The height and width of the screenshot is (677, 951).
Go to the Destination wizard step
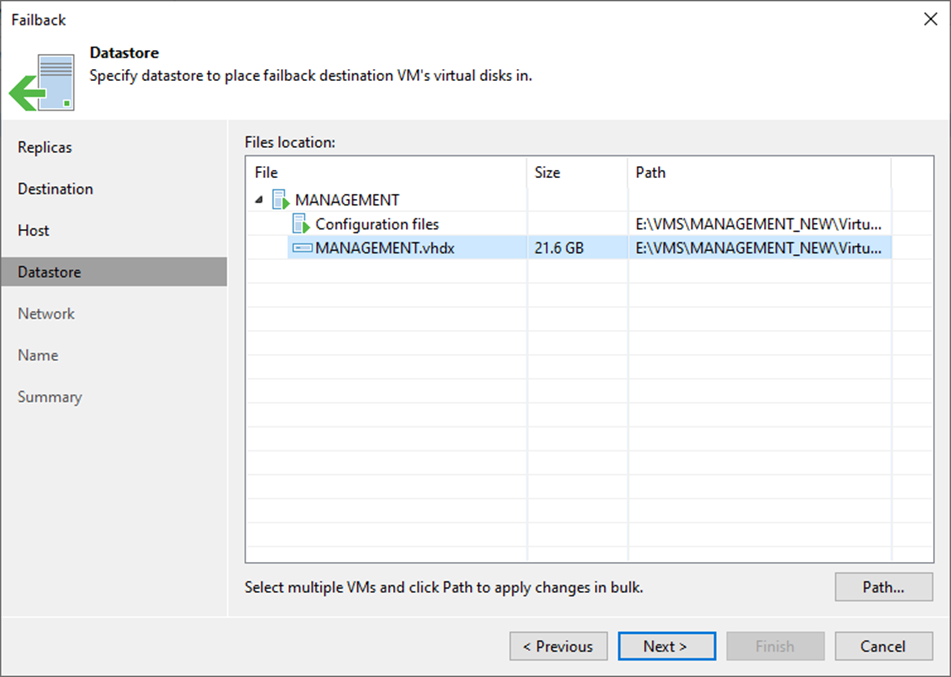tap(55, 189)
